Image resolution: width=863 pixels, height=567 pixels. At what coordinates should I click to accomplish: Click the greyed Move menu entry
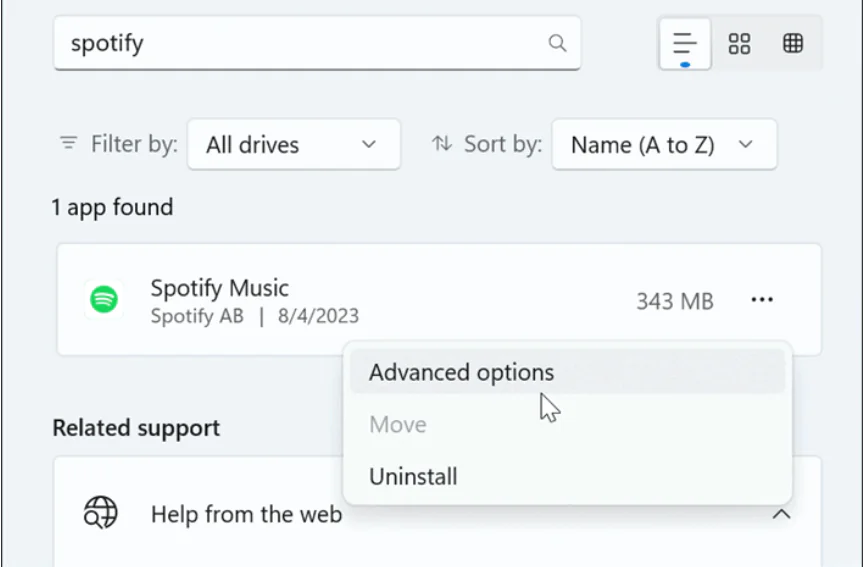point(398,425)
